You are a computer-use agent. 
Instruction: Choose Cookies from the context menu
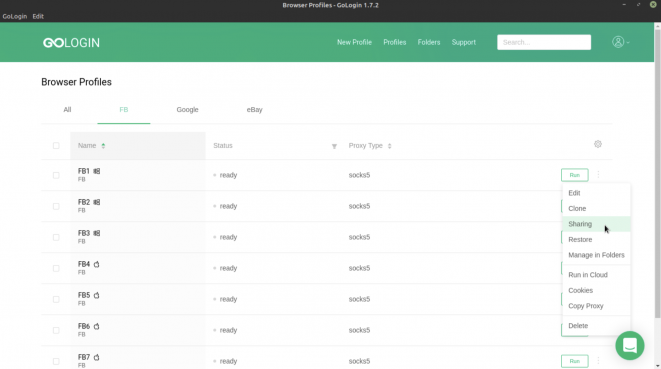(596, 291)
